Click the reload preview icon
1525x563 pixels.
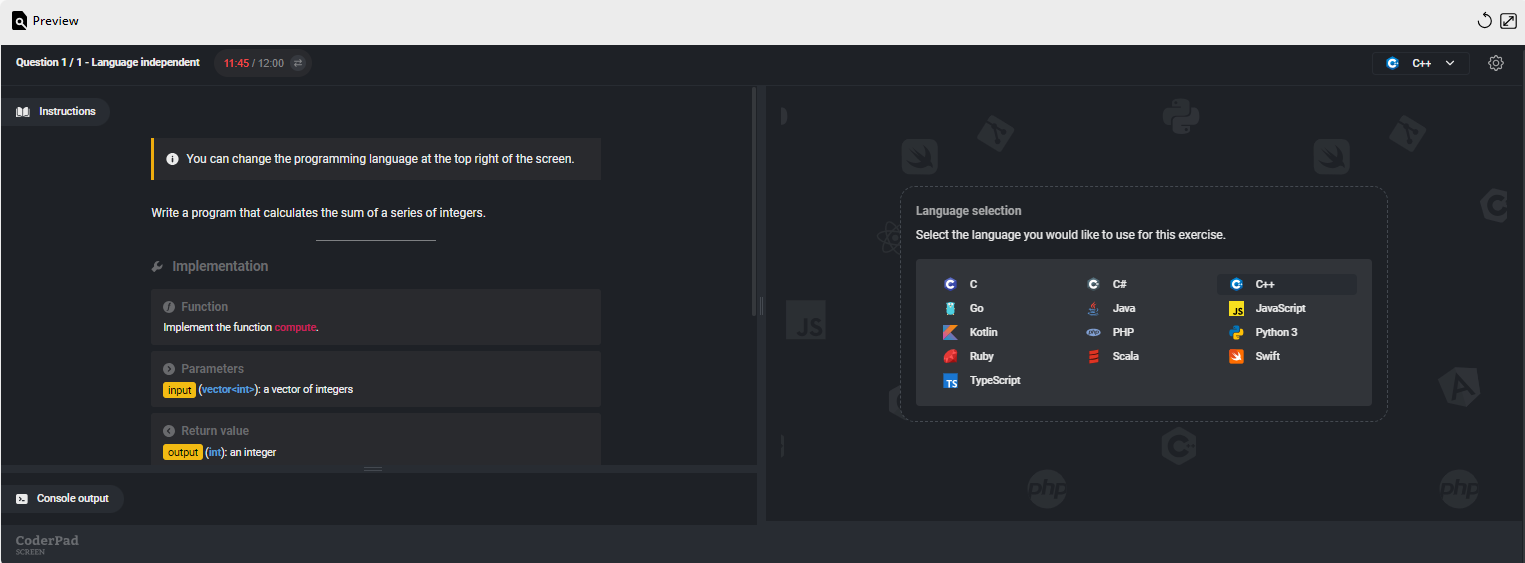pyautogui.click(x=1485, y=21)
